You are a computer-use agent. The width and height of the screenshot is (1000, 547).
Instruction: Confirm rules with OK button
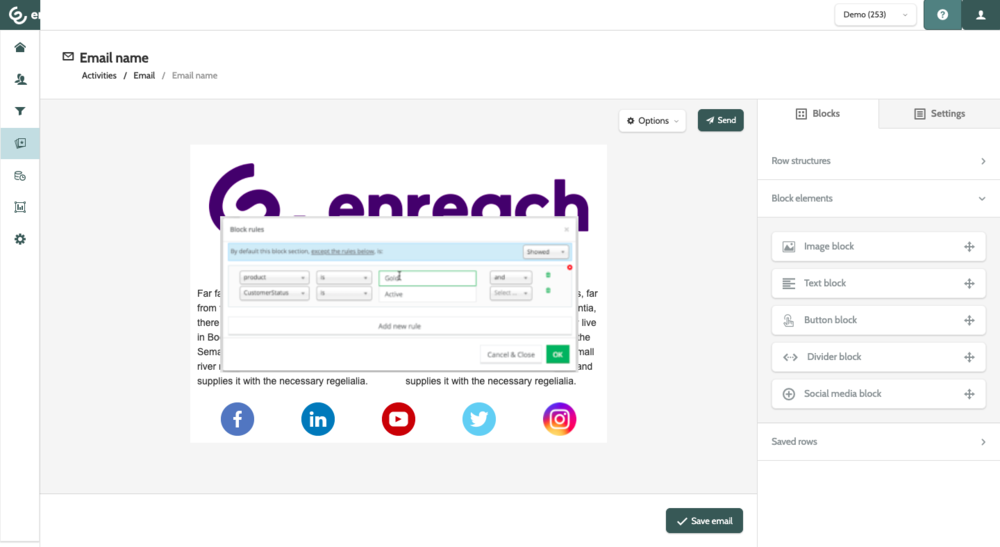tap(557, 354)
